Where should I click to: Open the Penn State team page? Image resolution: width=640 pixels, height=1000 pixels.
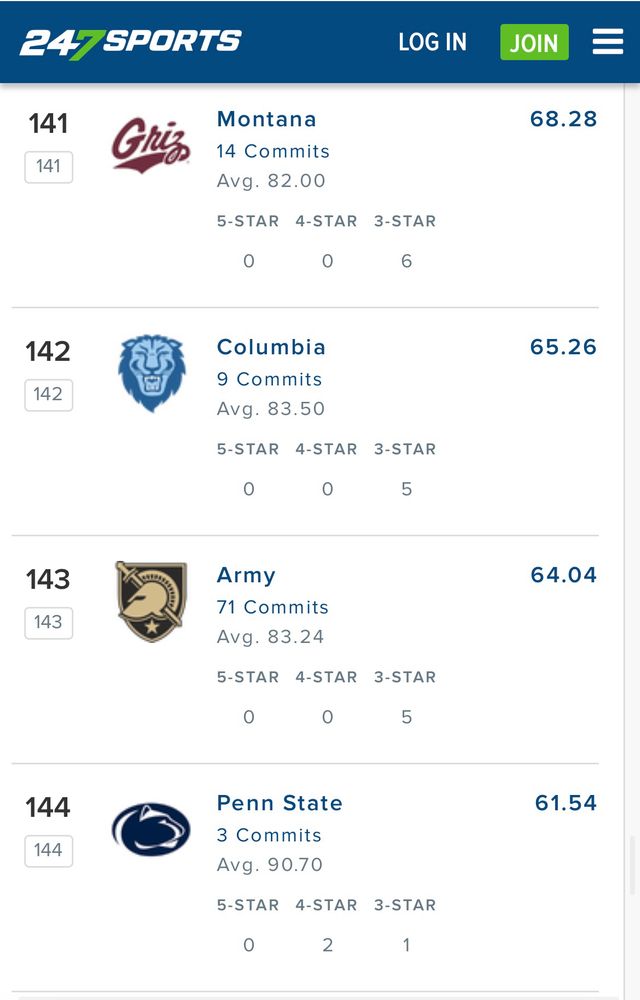[279, 803]
